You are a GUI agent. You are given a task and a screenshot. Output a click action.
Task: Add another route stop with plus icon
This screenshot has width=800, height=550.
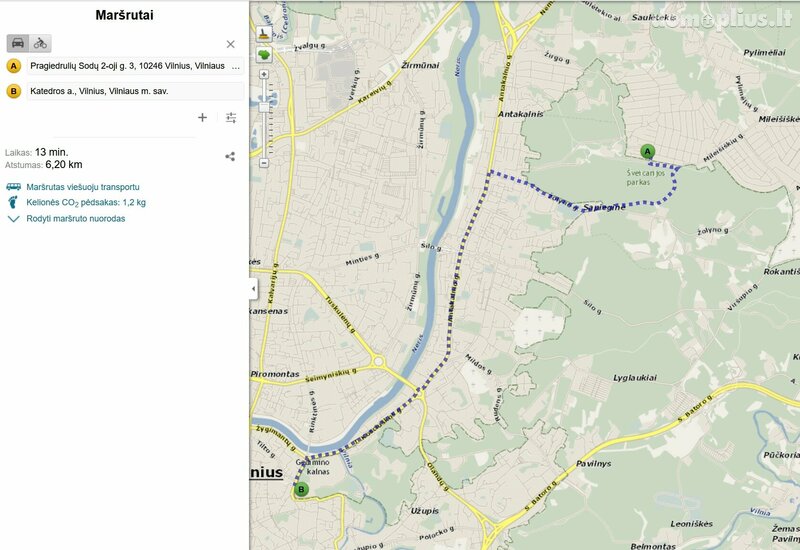click(x=203, y=118)
